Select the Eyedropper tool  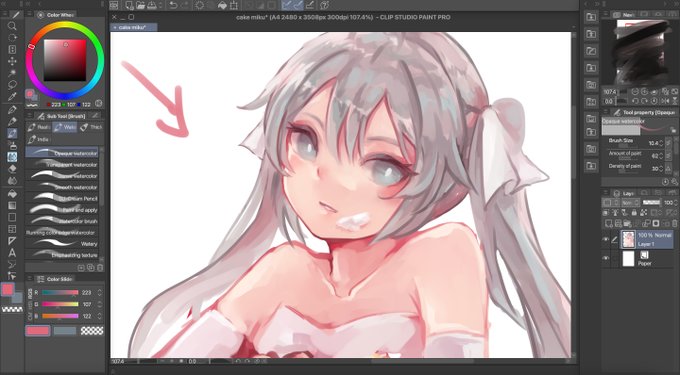[12, 96]
